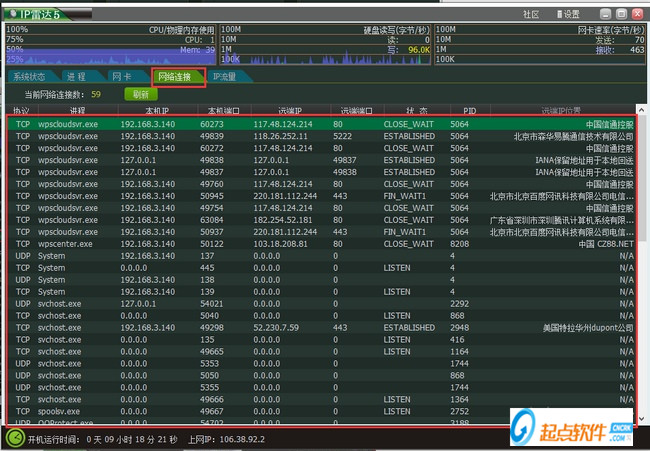Click the 美国特拉华州dupont公司 location cell
650x451 pixels.
[x=588, y=328]
